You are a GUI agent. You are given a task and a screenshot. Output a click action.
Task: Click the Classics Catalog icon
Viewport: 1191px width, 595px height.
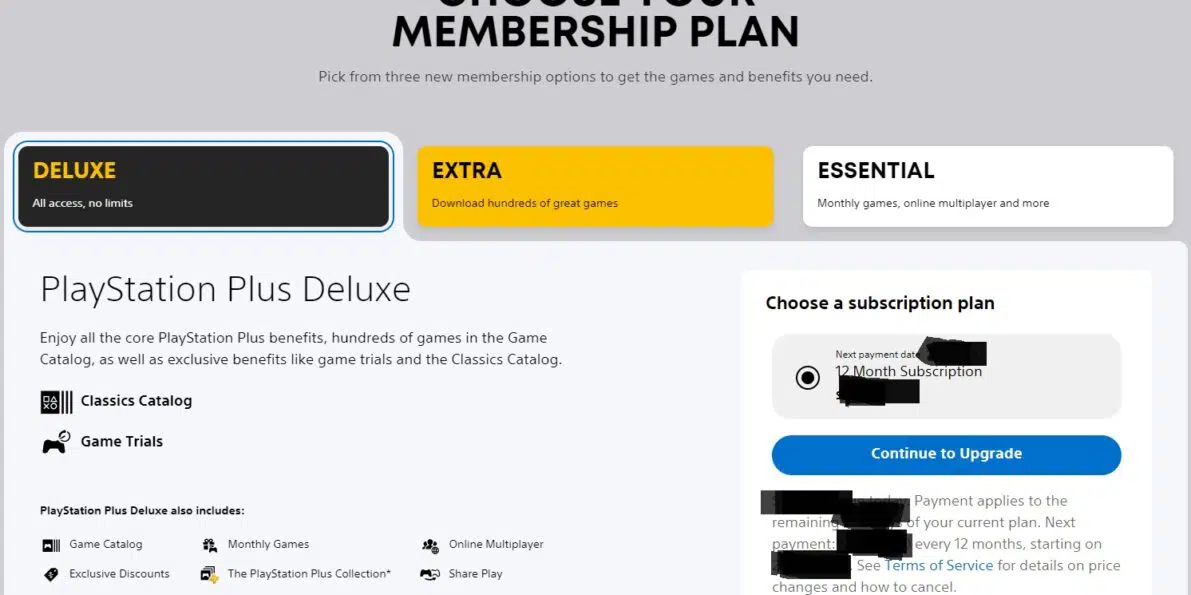[56, 401]
